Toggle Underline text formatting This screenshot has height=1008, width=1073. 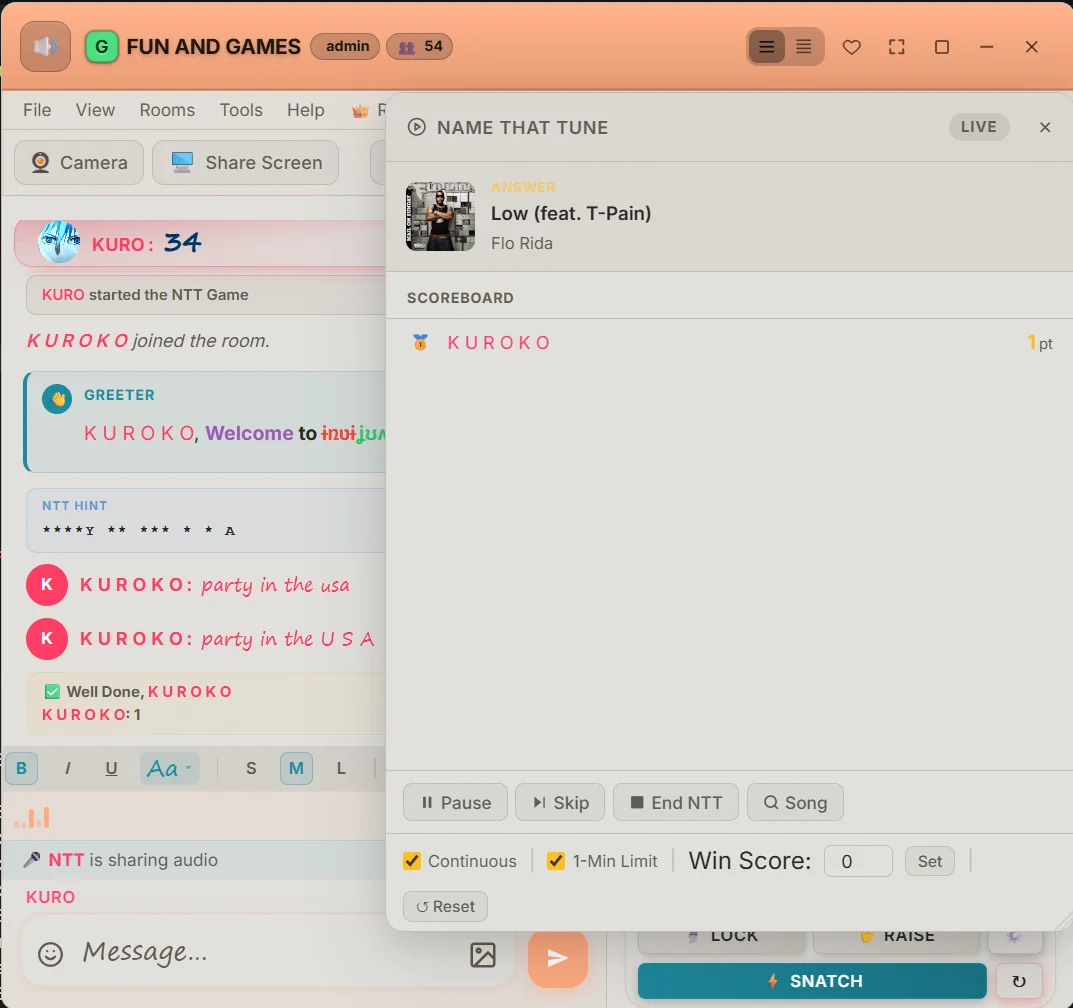click(111, 768)
